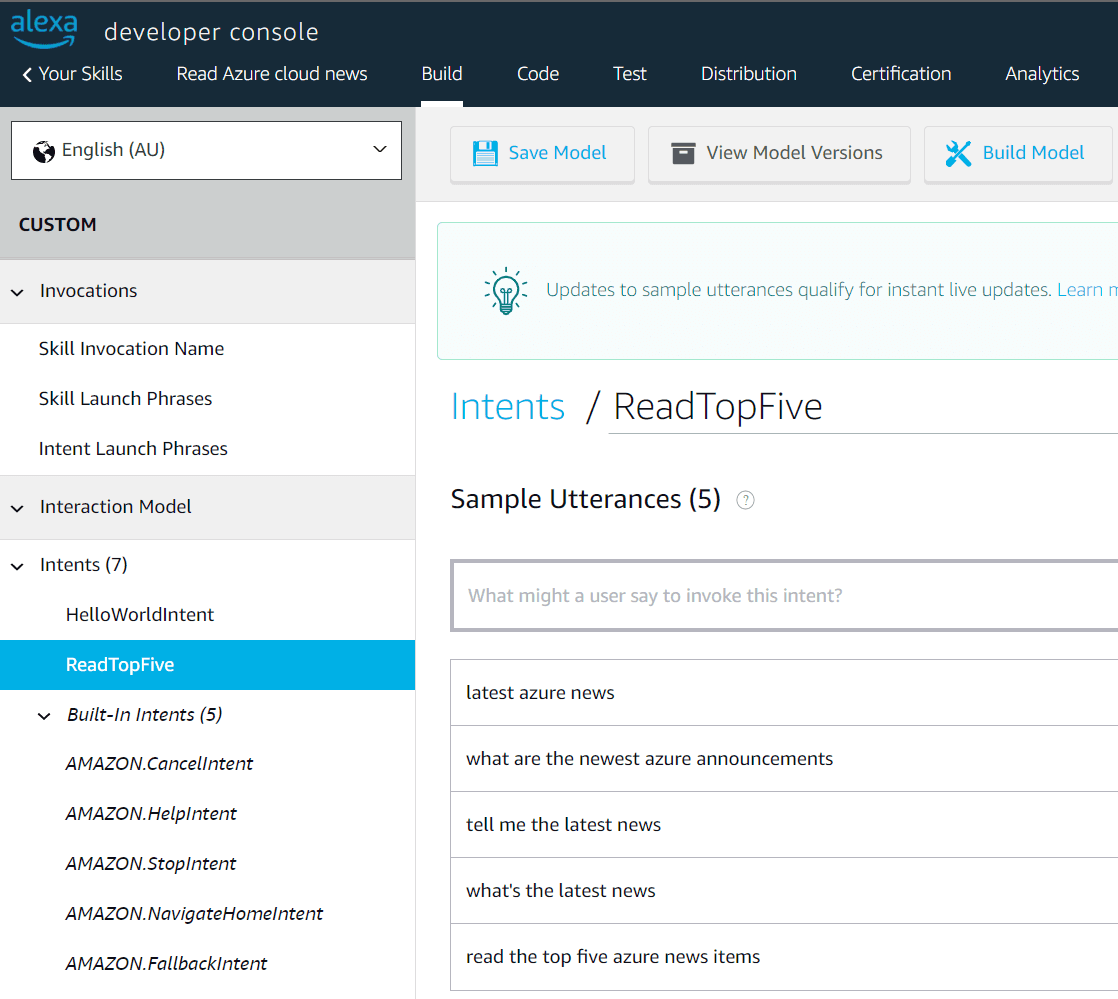Select AMAZON.StopIntent
This screenshot has height=999, width=1118.
pyautogui.click(x=150, y=864)
